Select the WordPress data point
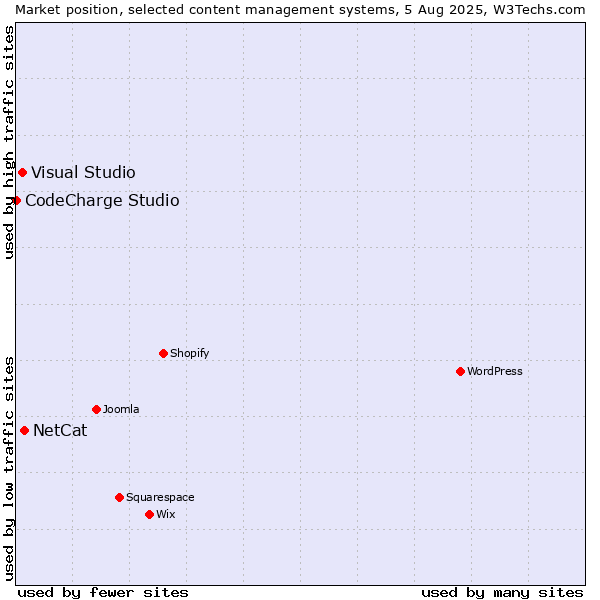 pos(460,372)
